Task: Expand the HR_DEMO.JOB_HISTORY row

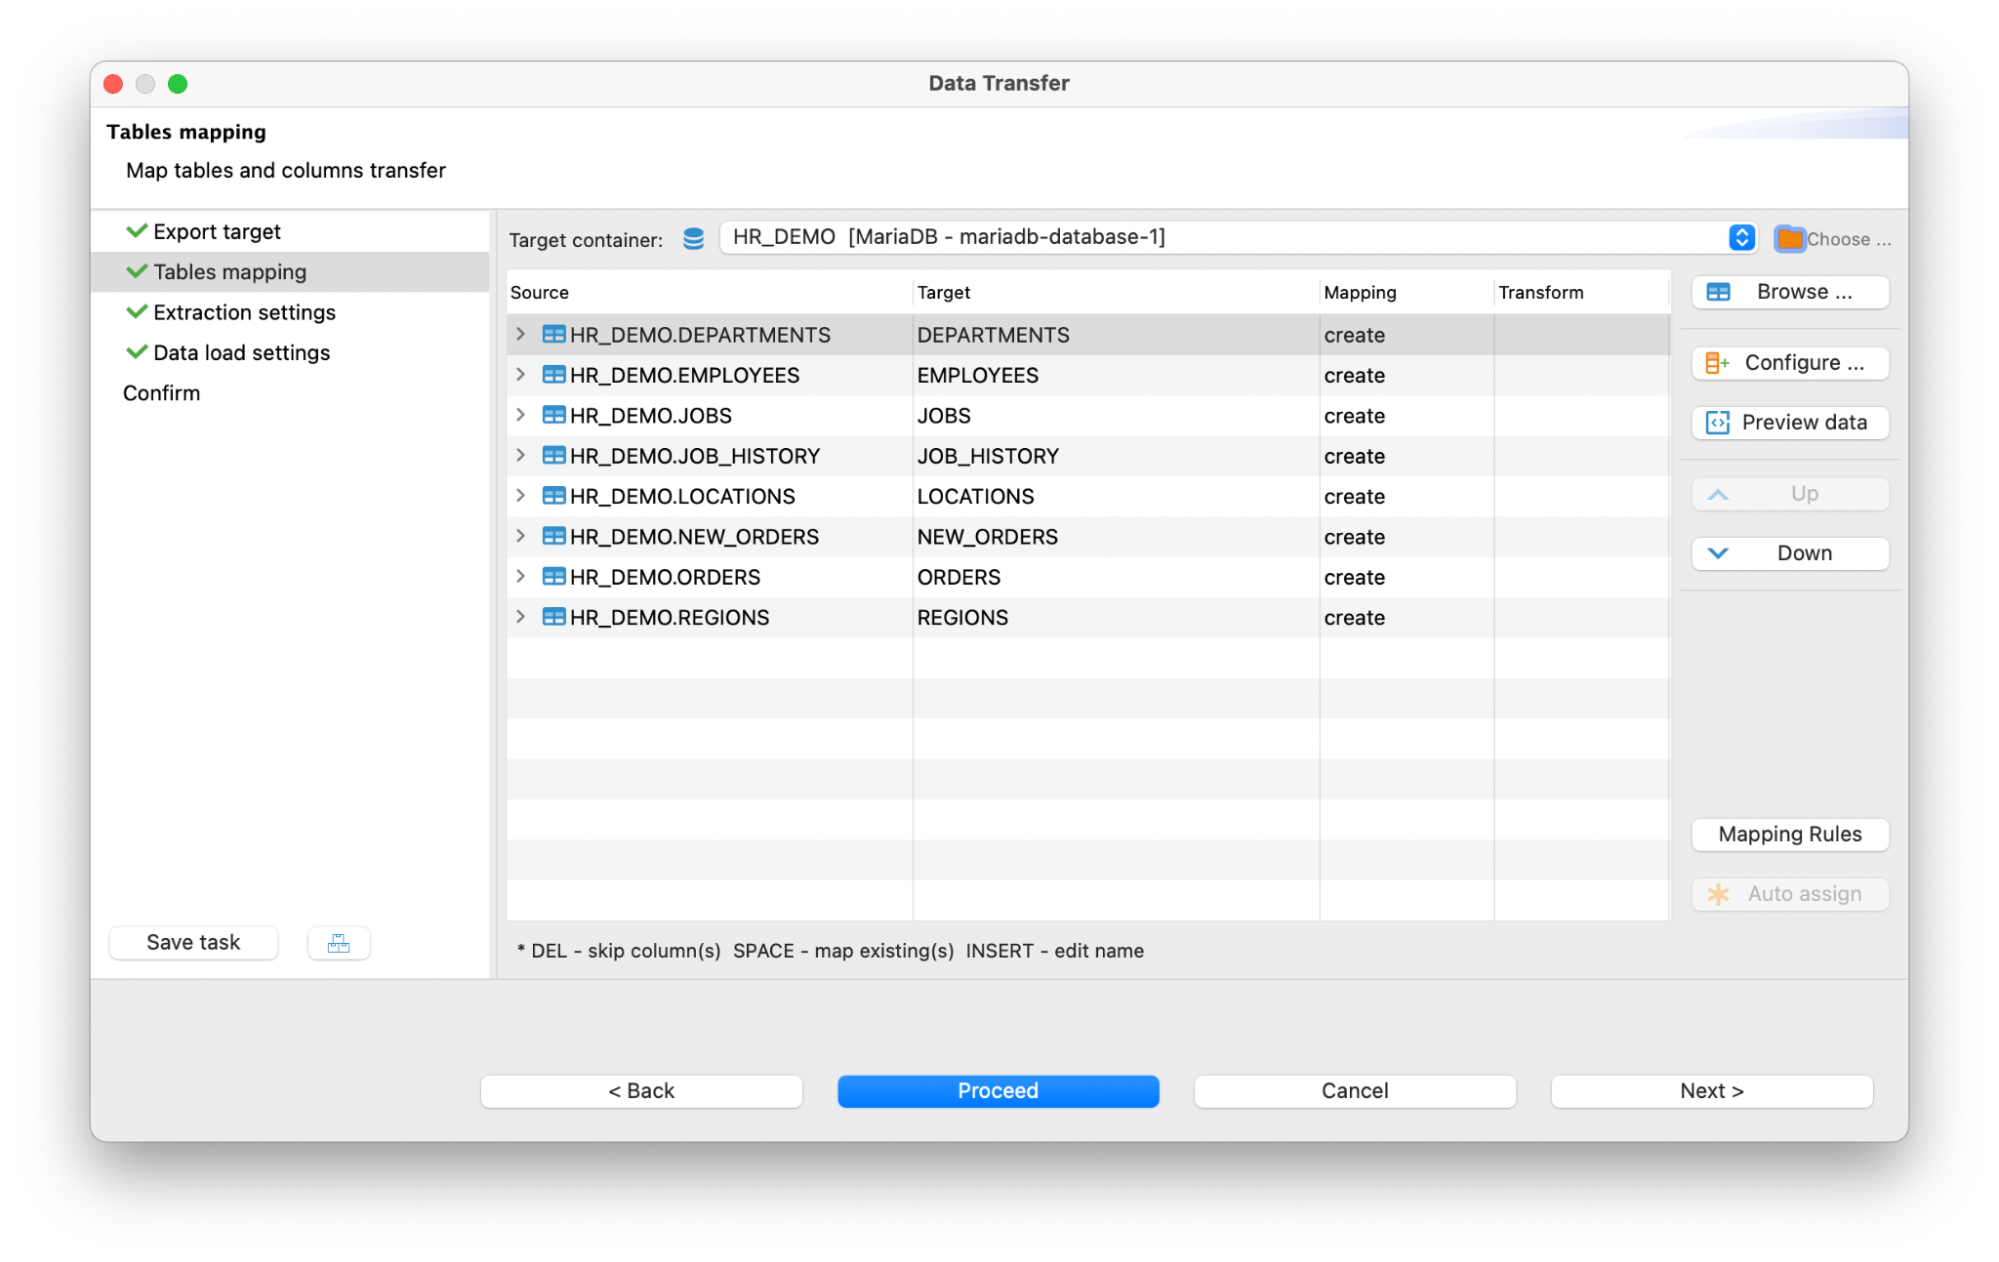Action: point(521,456)
